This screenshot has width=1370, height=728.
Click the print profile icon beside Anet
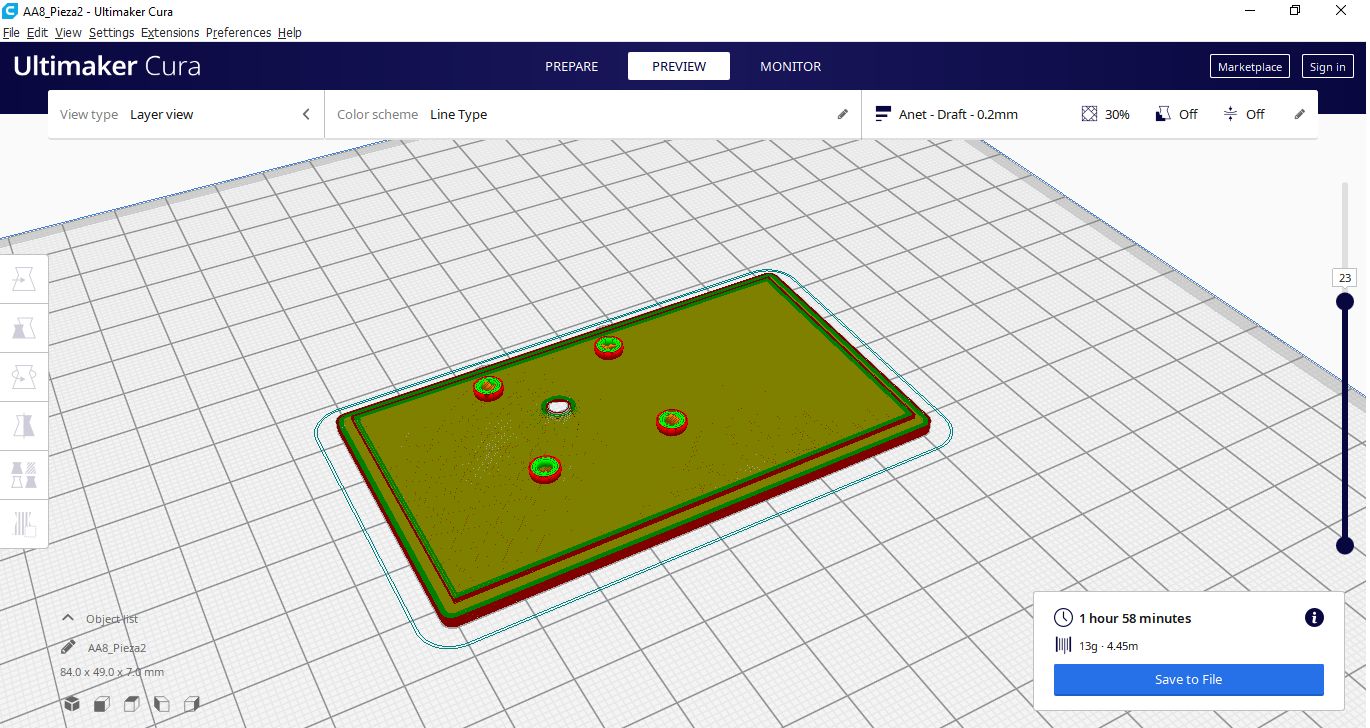pyautogui.click(x=883, y=114)
